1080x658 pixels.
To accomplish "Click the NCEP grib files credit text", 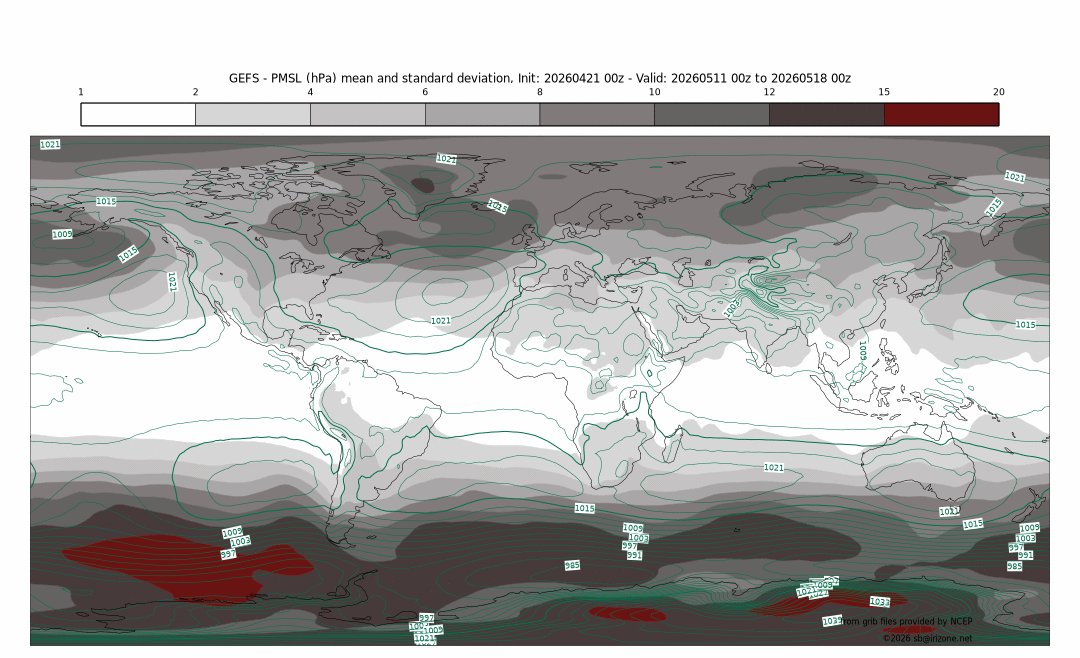I will point(906,622).
